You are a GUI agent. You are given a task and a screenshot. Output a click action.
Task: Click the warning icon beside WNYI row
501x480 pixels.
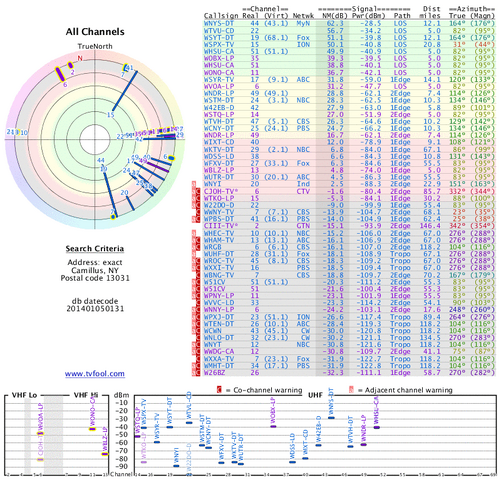(x=194, y=184)
